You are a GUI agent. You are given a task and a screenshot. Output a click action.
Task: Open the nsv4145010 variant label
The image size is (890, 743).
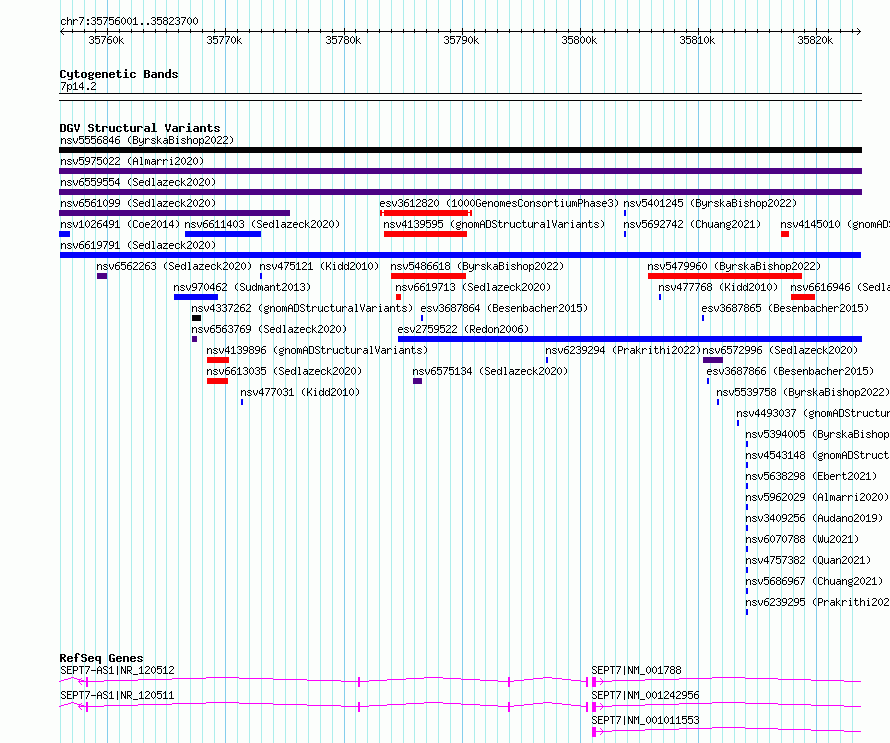tap(834, 224)
